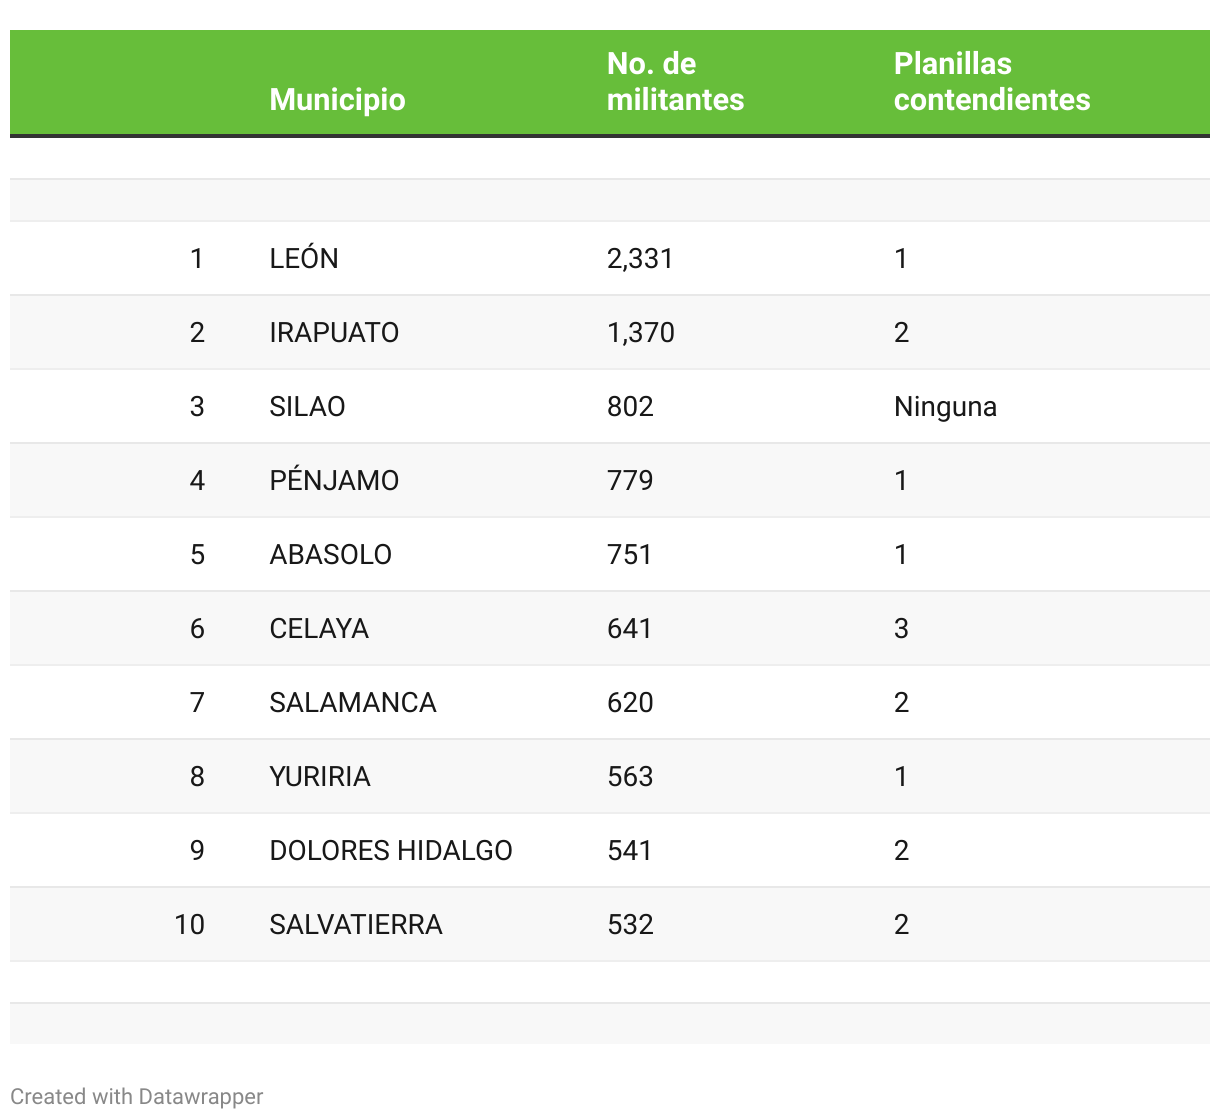Click the No. de militantes header
Viewport: 1220px width, 1120px height.
point(675,82)
